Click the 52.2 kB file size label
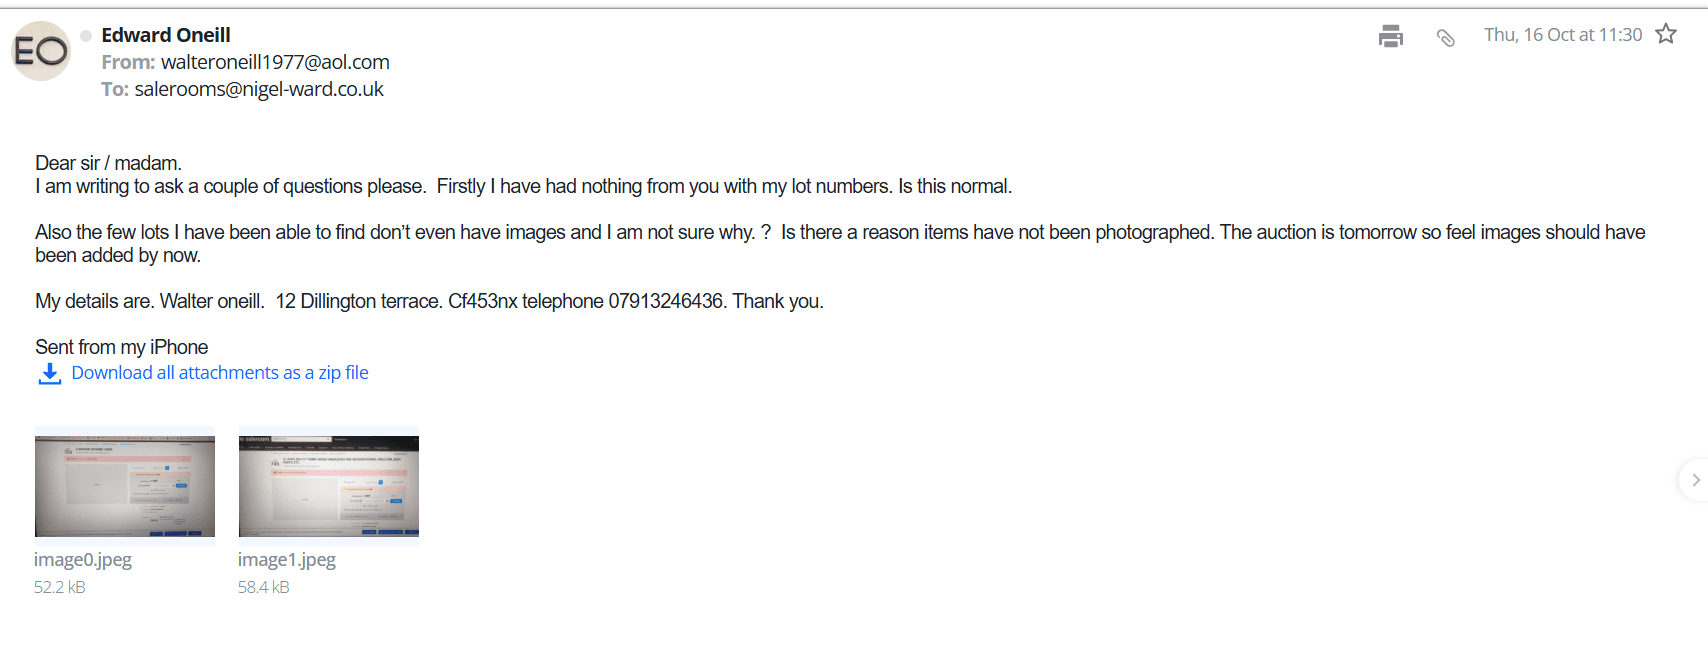This screenshot has width=1708, height=653. coord(60,587)
